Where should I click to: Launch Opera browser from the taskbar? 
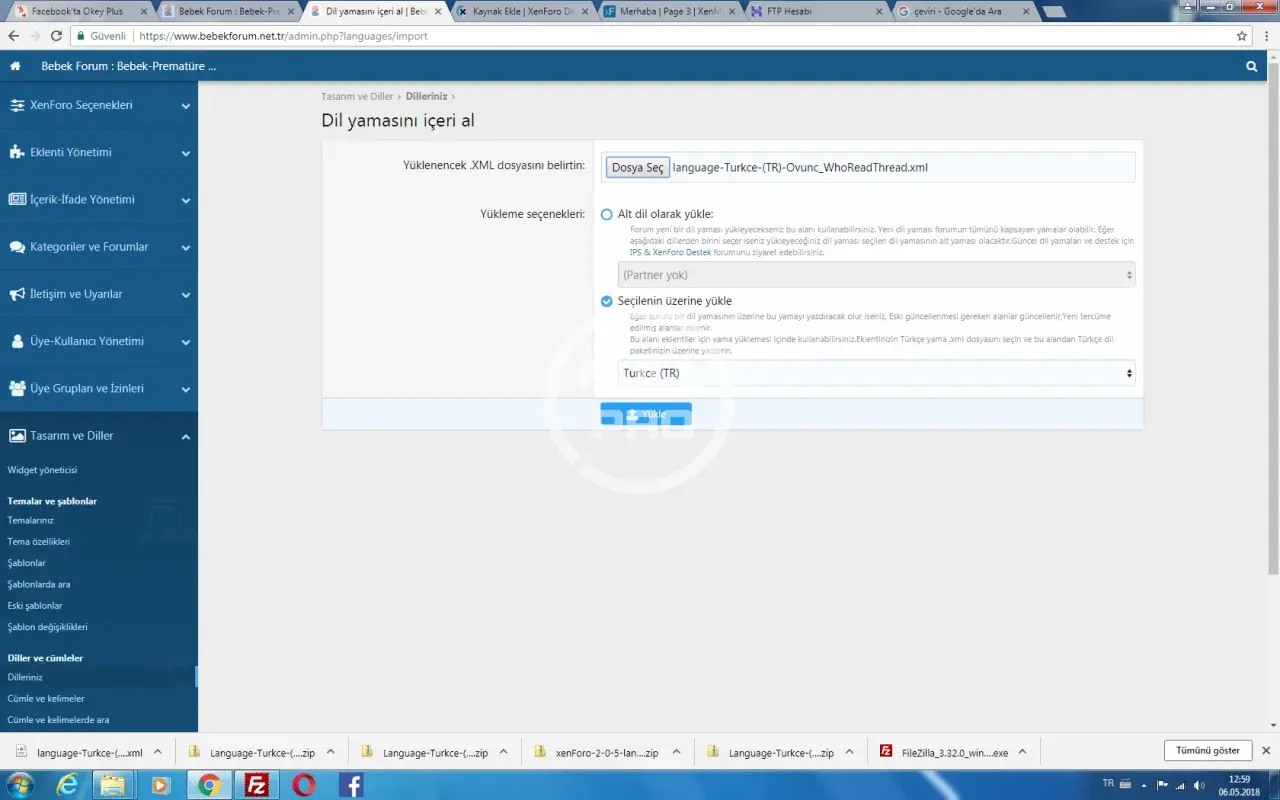304,785
